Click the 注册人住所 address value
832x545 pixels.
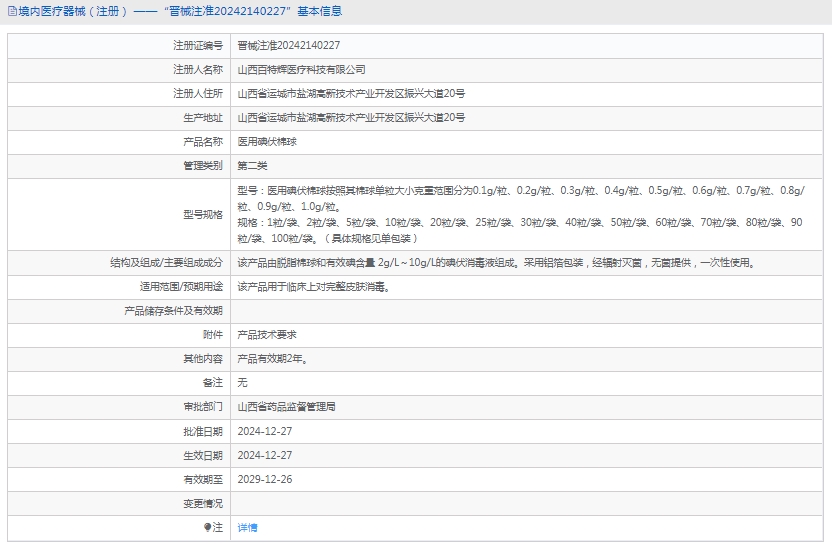(350, 94)
